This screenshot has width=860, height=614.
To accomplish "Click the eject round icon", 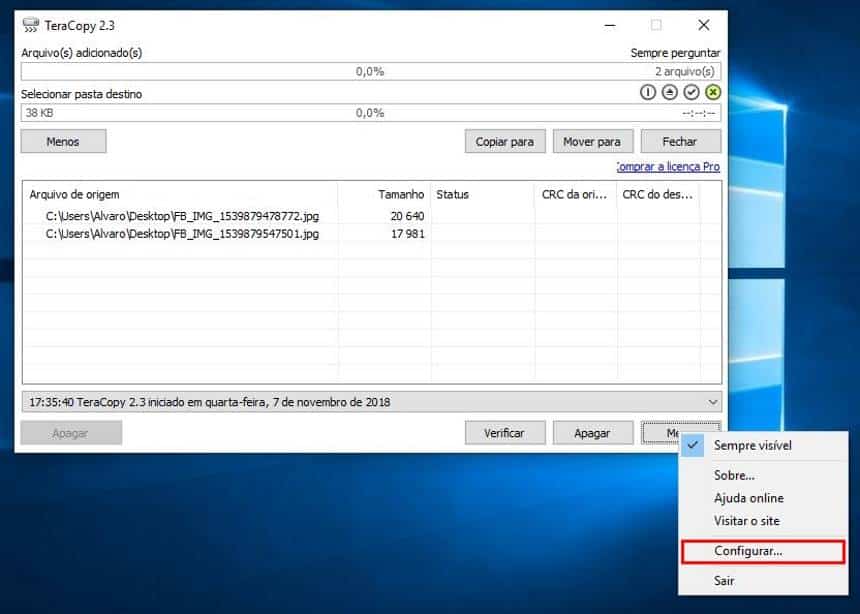I will coord(669,92).
